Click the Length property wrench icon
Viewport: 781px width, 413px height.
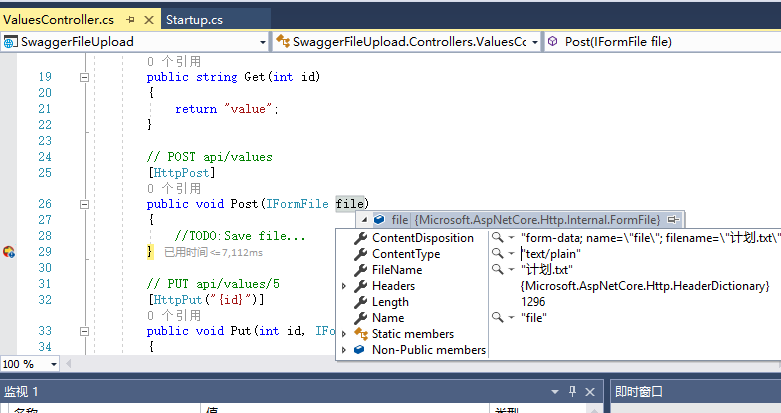pos(360,302)
